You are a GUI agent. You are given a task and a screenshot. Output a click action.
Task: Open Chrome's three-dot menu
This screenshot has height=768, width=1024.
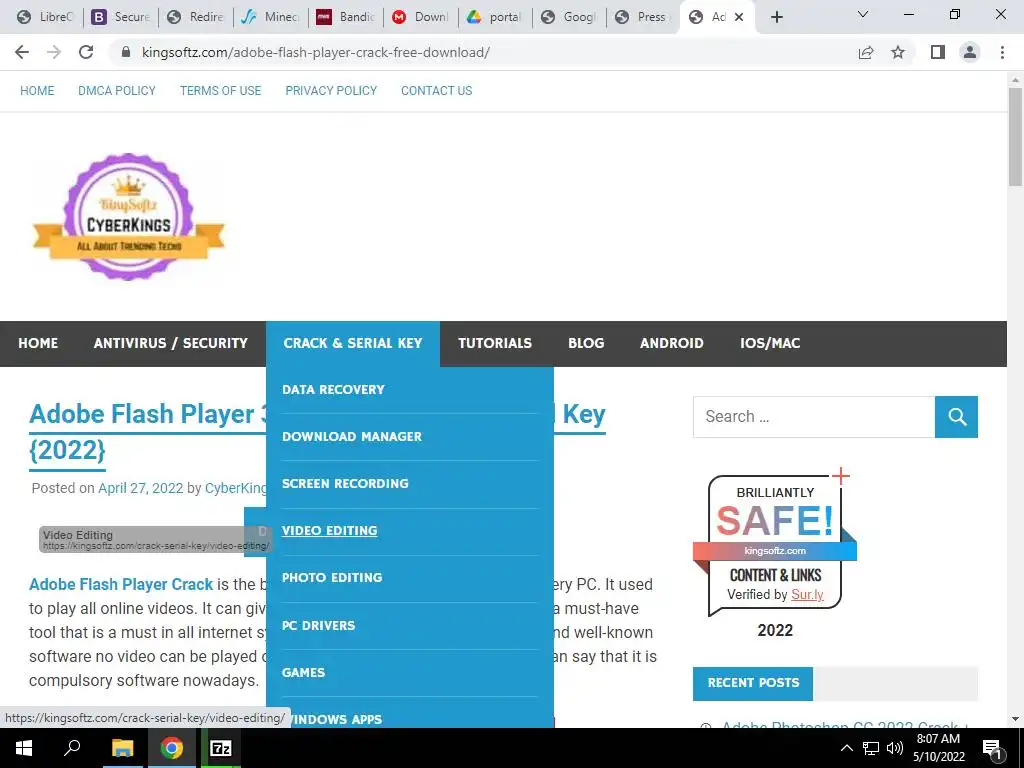click(1002, 52)
